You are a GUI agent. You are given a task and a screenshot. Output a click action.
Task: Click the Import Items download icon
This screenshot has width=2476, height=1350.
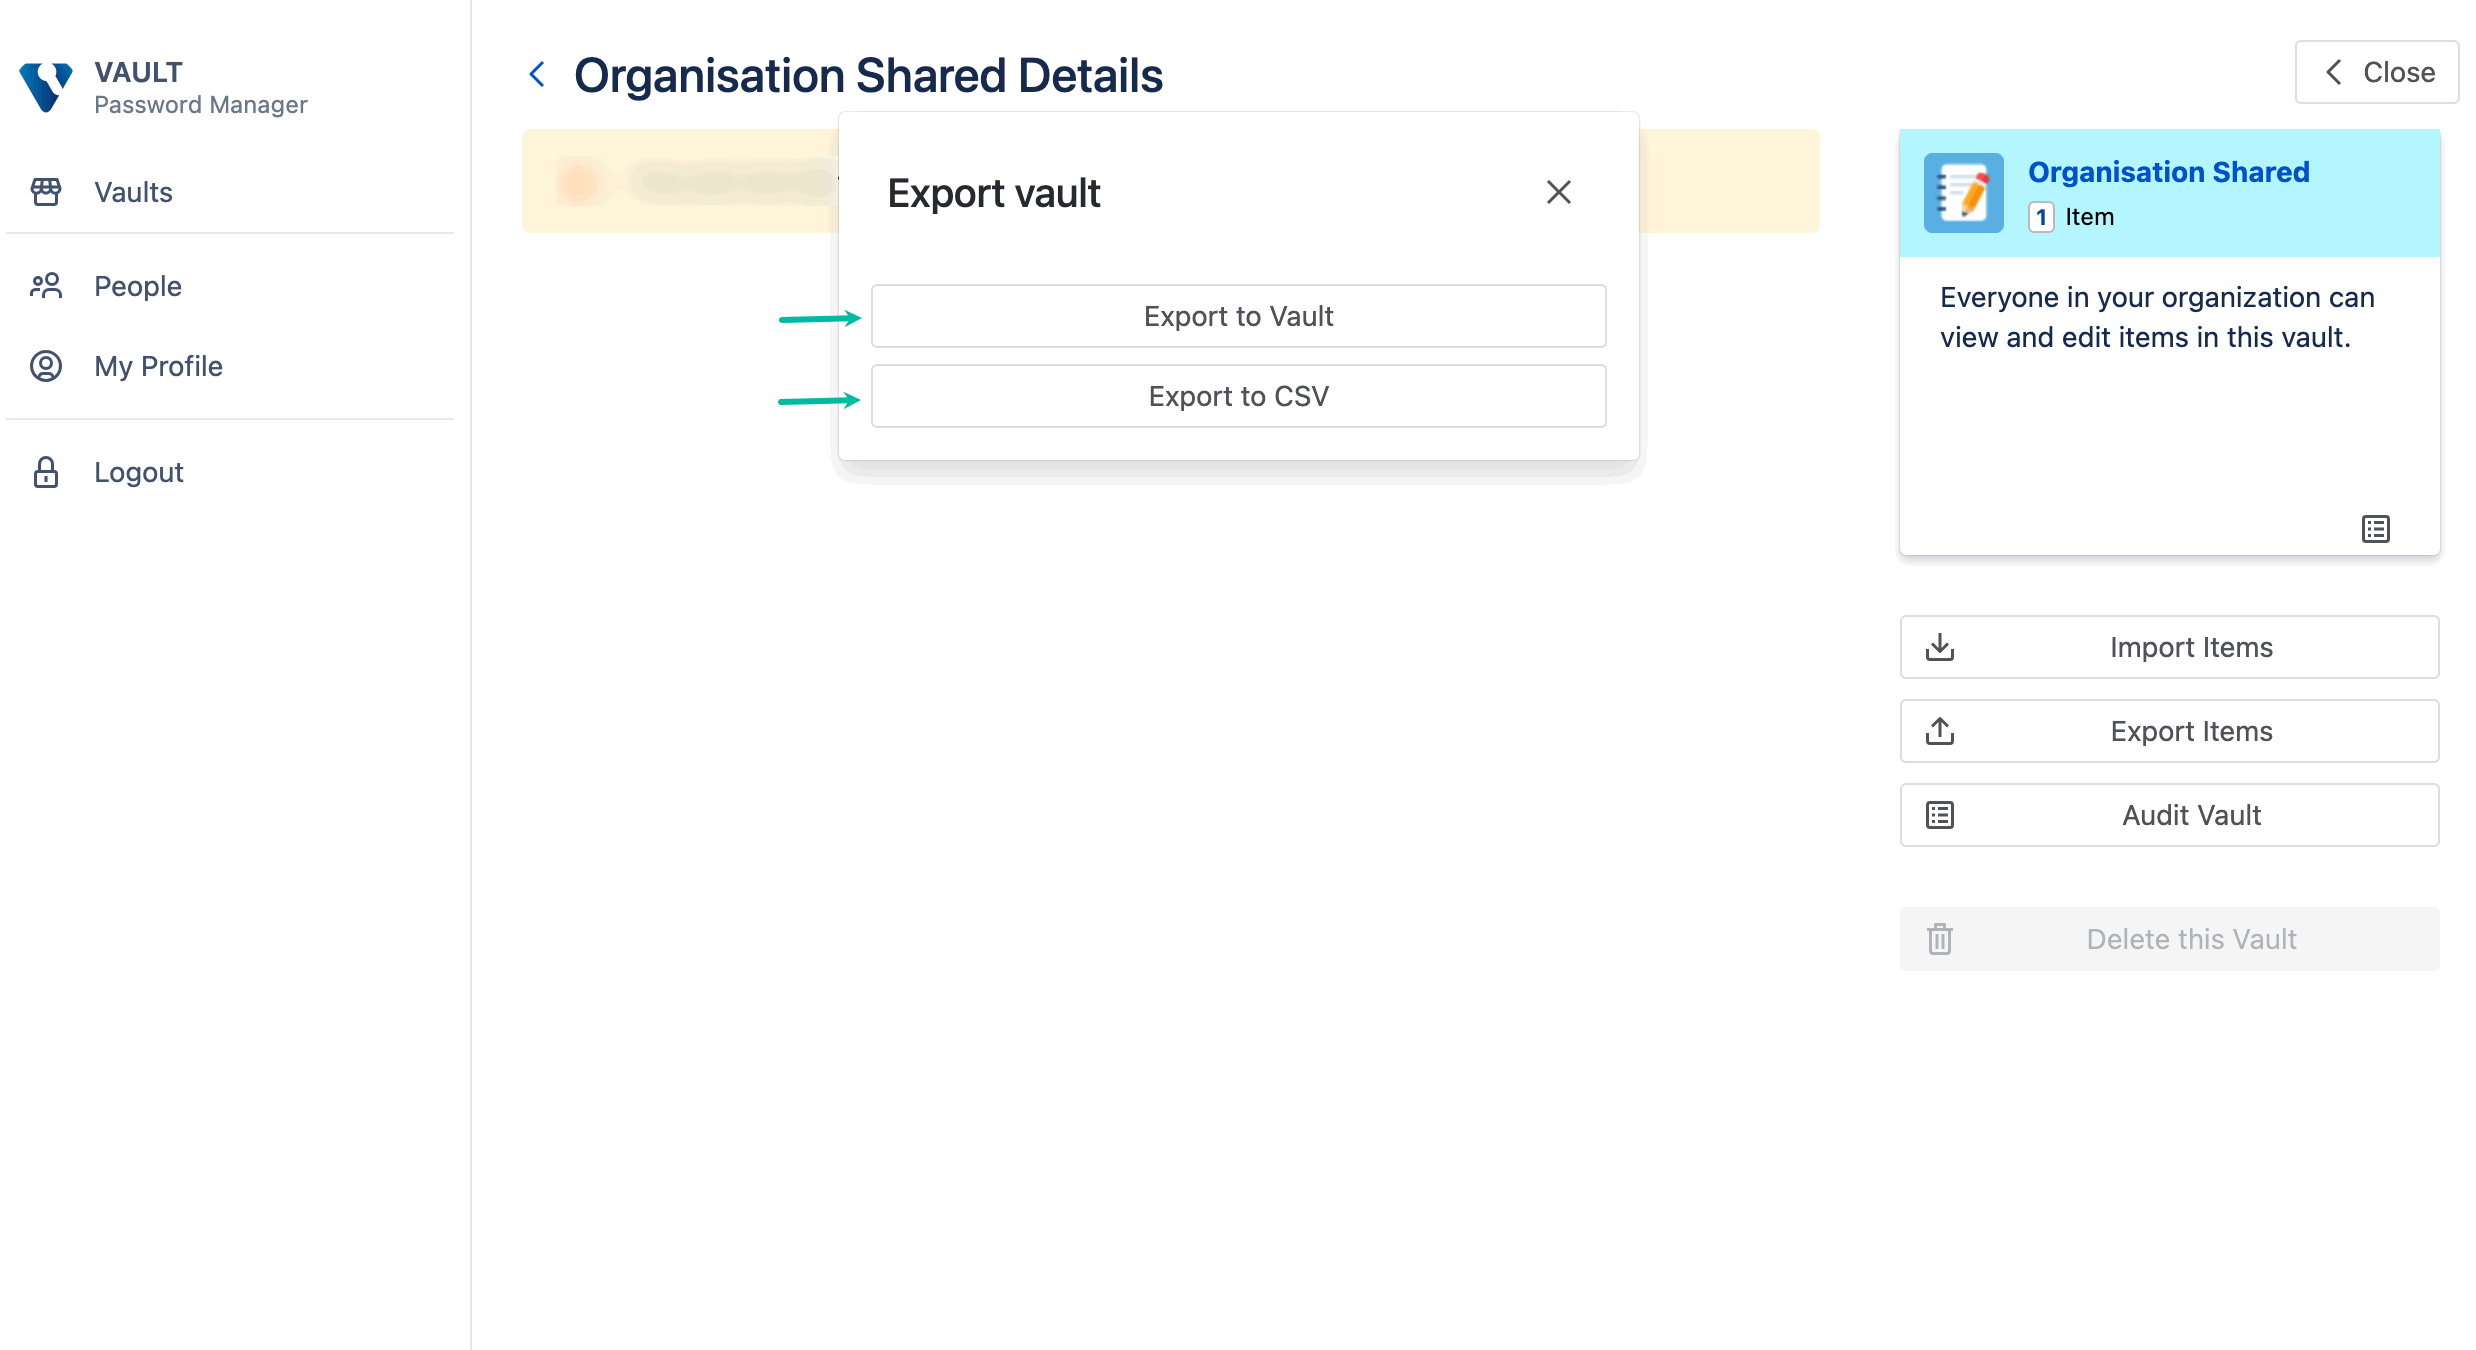[x=1940, y=647]
